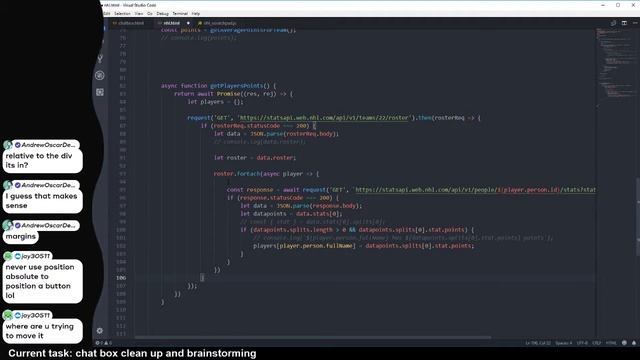Split the editor to the right
640x360 pixels.
(x=624, y=23)
